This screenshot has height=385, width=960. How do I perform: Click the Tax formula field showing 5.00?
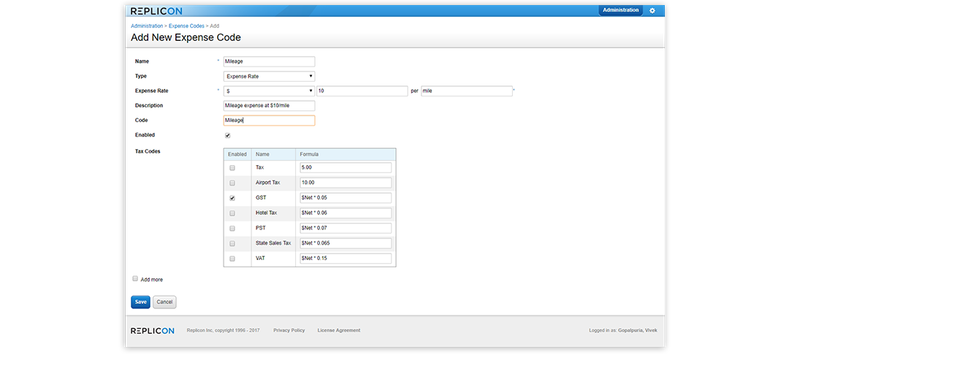point(345,168)
